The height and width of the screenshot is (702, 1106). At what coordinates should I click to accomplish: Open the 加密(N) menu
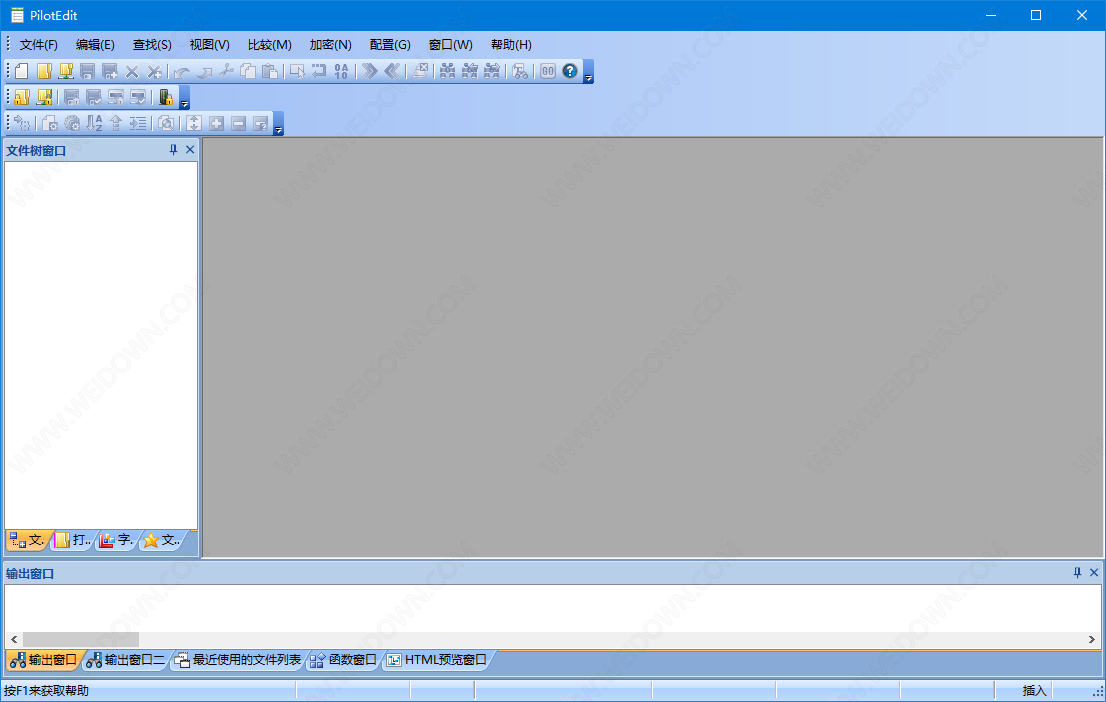pos(331,44)
